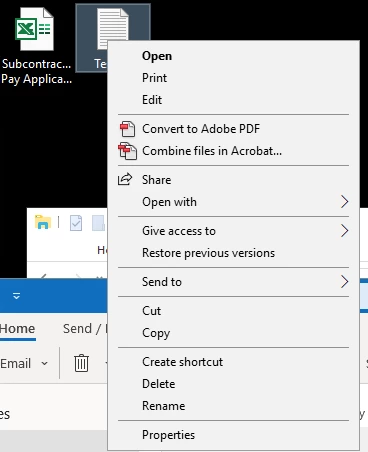Click the Share arrow icon
The height and width of the screenshot is (452, 368).
click(x=125, y=179)
